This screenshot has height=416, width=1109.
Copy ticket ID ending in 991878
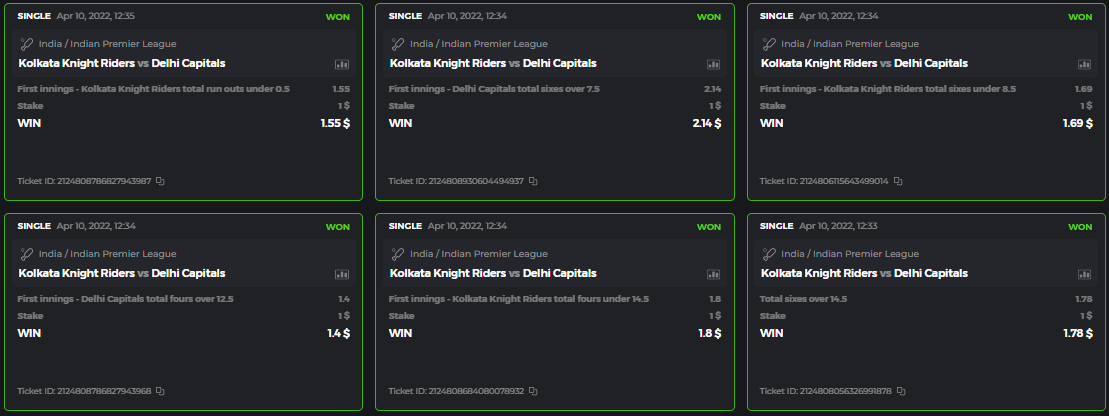click(x=903, y=391)
